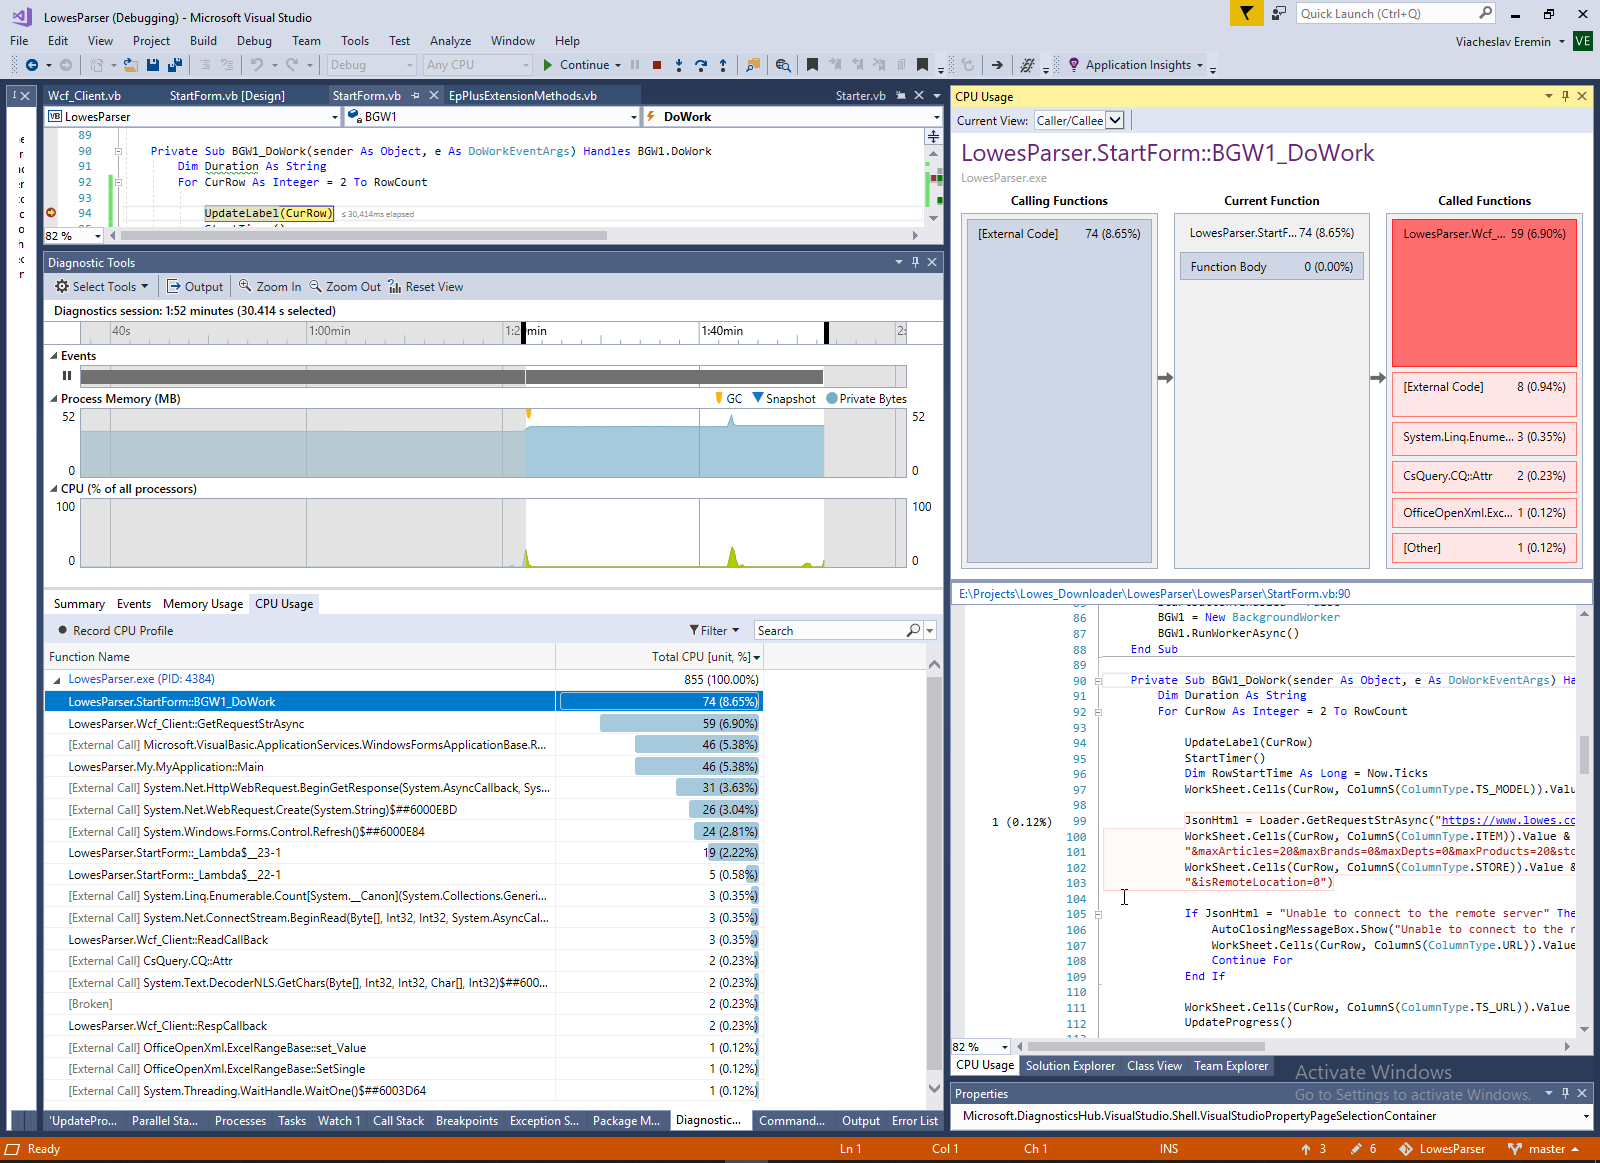Viewport: 1600px width, 1163px height.
Task: Click the Stop Debugging red square
Action: pyautogui.click(x=657, y=65)
